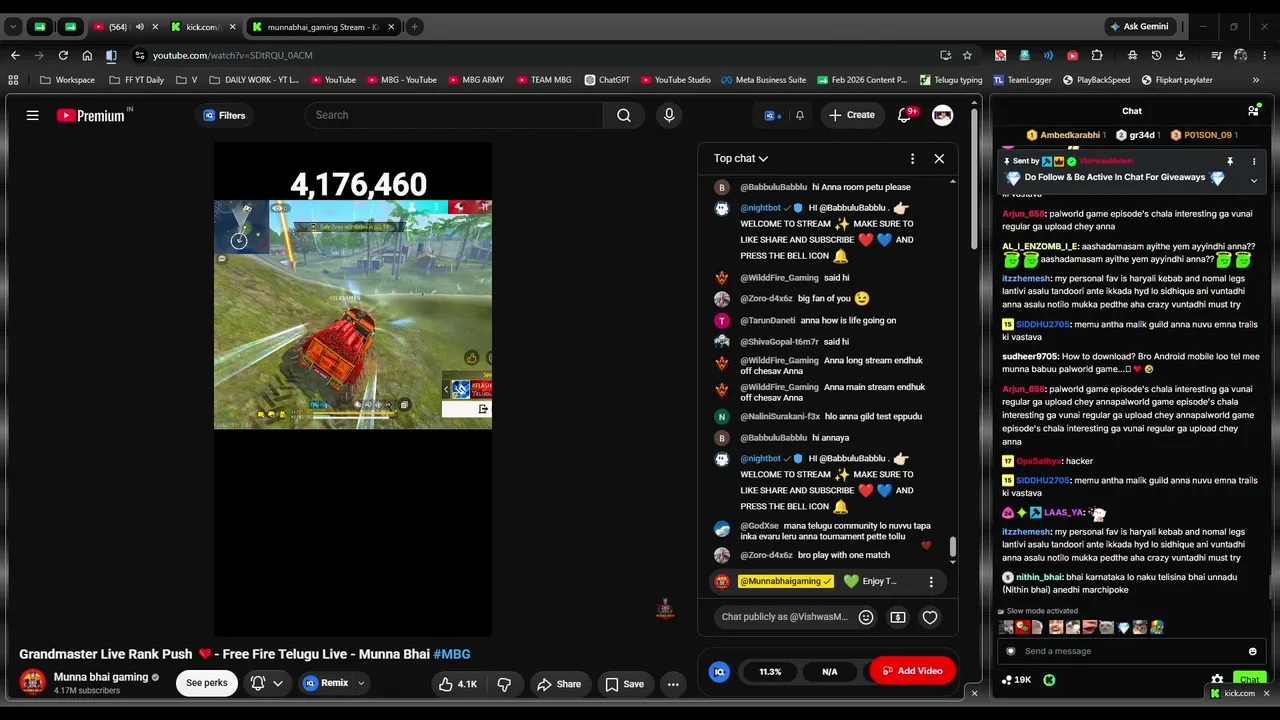Click the YouTube chat message input
The width and height of the screenshot is (1280, 720).
pyautogui.click(x=784, y=617)
